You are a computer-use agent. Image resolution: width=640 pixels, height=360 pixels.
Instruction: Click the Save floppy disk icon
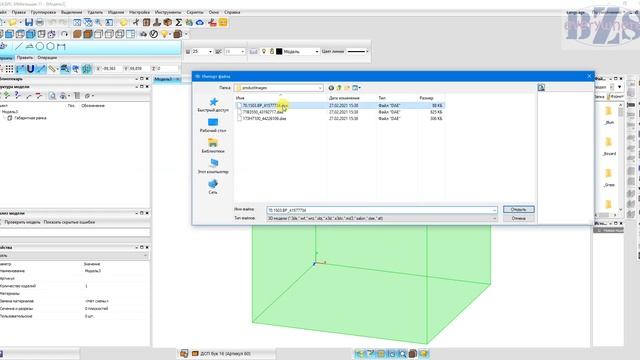point(29,22)
